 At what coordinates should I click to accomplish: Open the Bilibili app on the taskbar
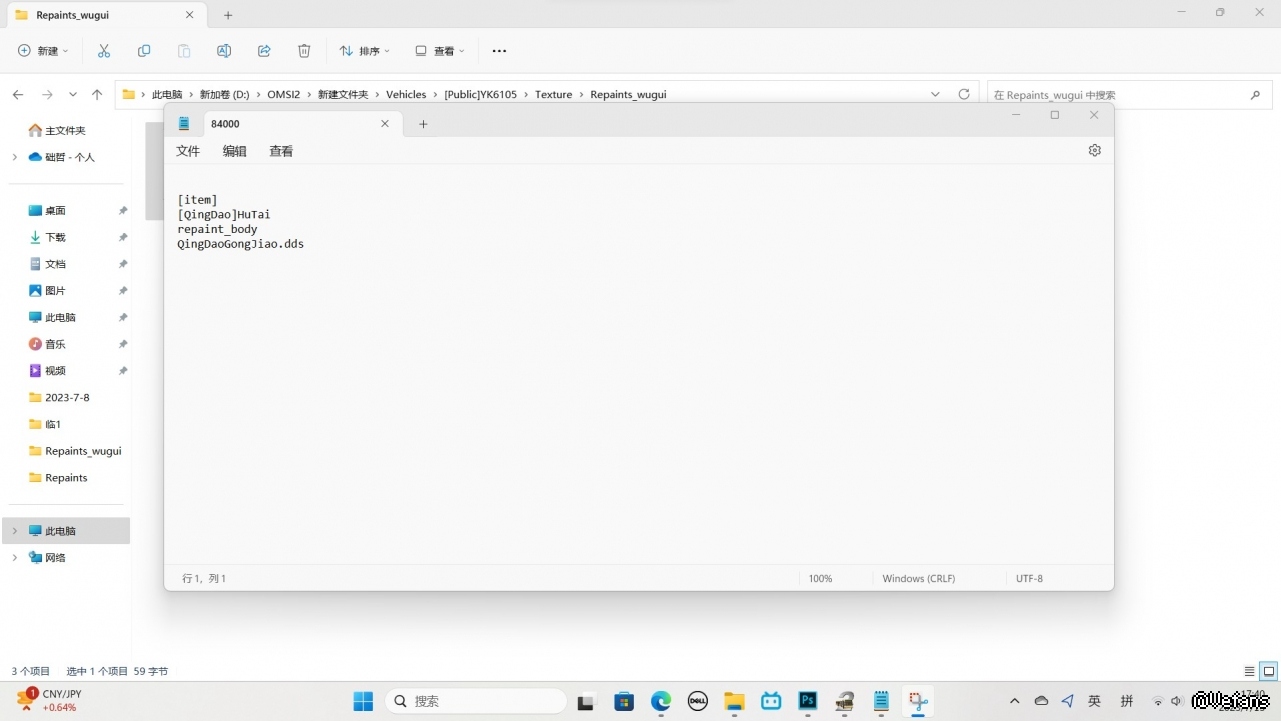(x=771, y=701)
